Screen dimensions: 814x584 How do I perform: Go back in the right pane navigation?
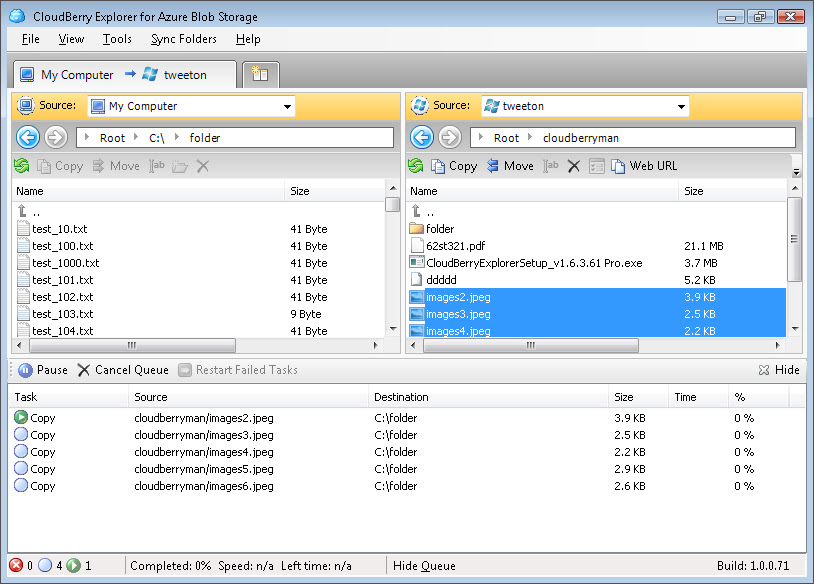click(x=422, y=138)
